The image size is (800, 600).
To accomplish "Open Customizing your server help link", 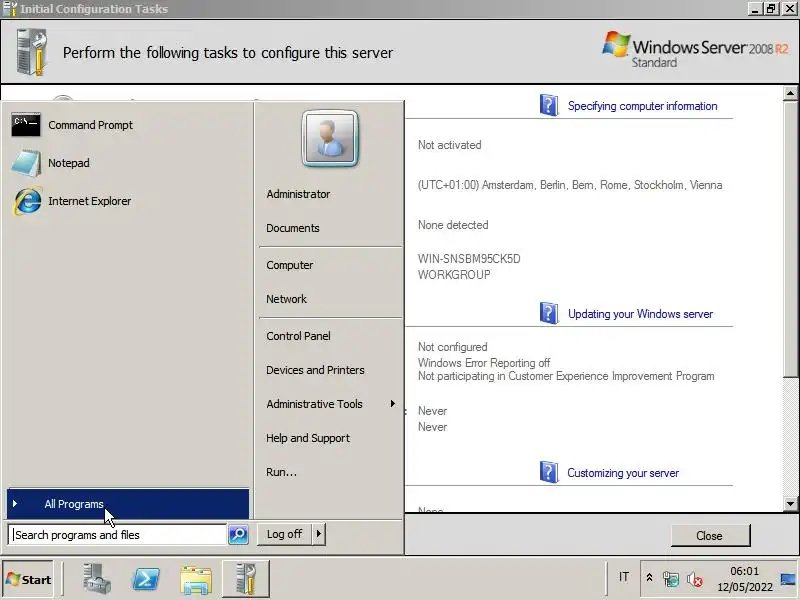I will click(x=623, y=473).
